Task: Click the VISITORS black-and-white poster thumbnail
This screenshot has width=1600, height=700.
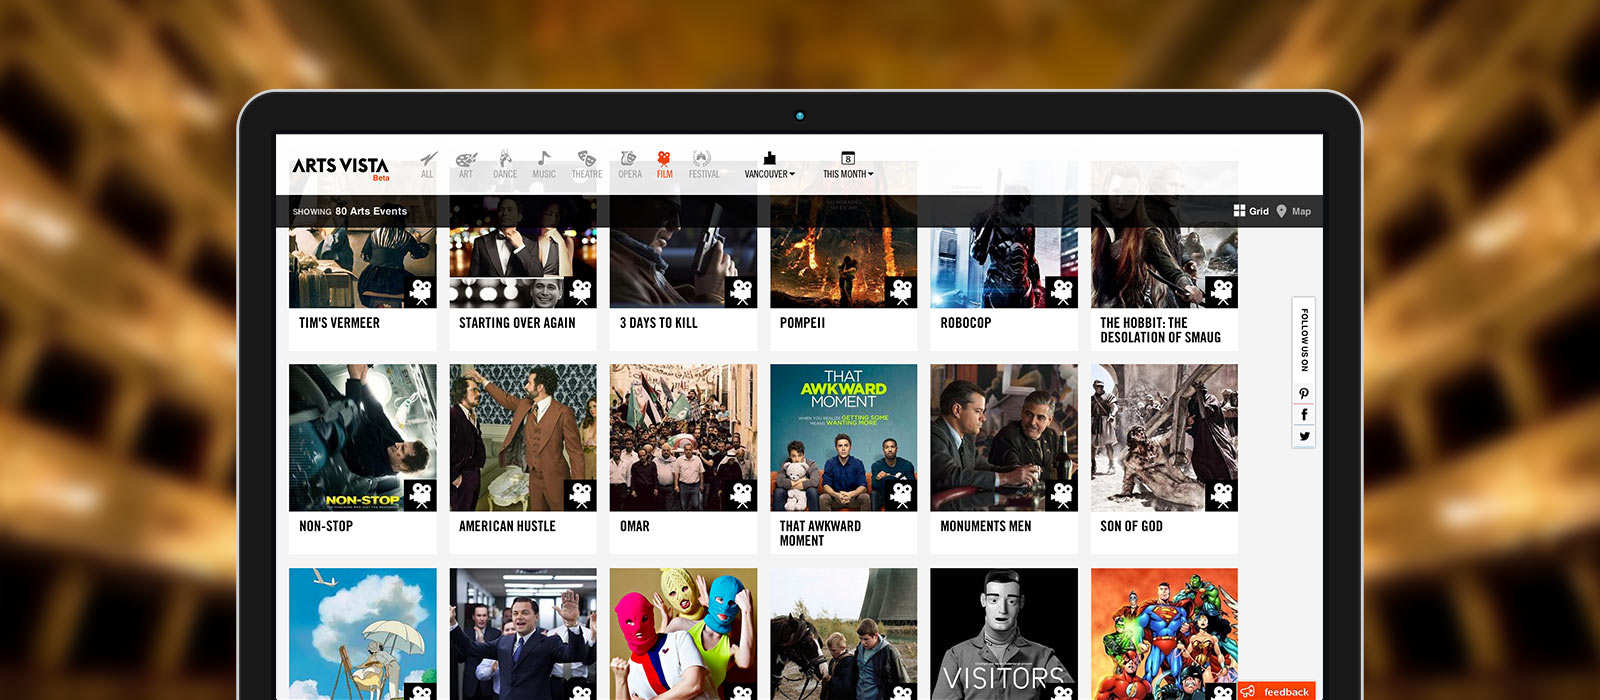Action: (x=1004, y=634)
